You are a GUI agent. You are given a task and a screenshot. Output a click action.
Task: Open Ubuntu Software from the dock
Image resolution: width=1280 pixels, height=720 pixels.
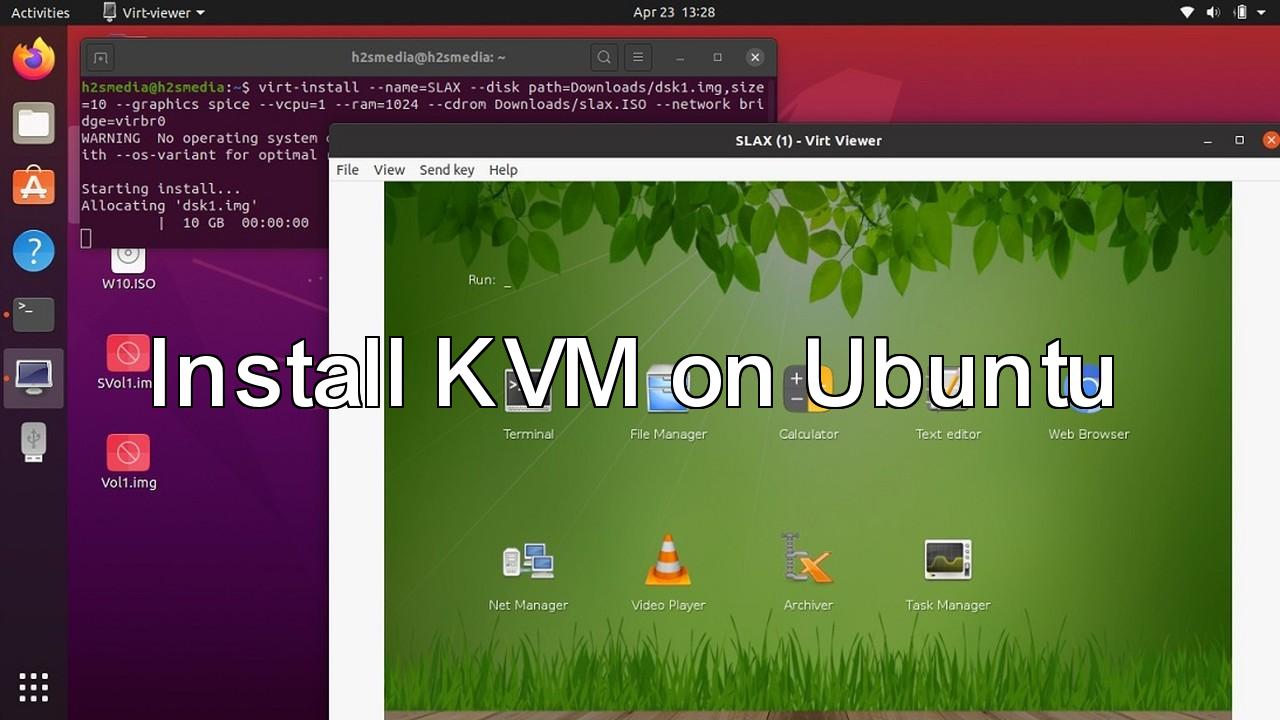33,187
